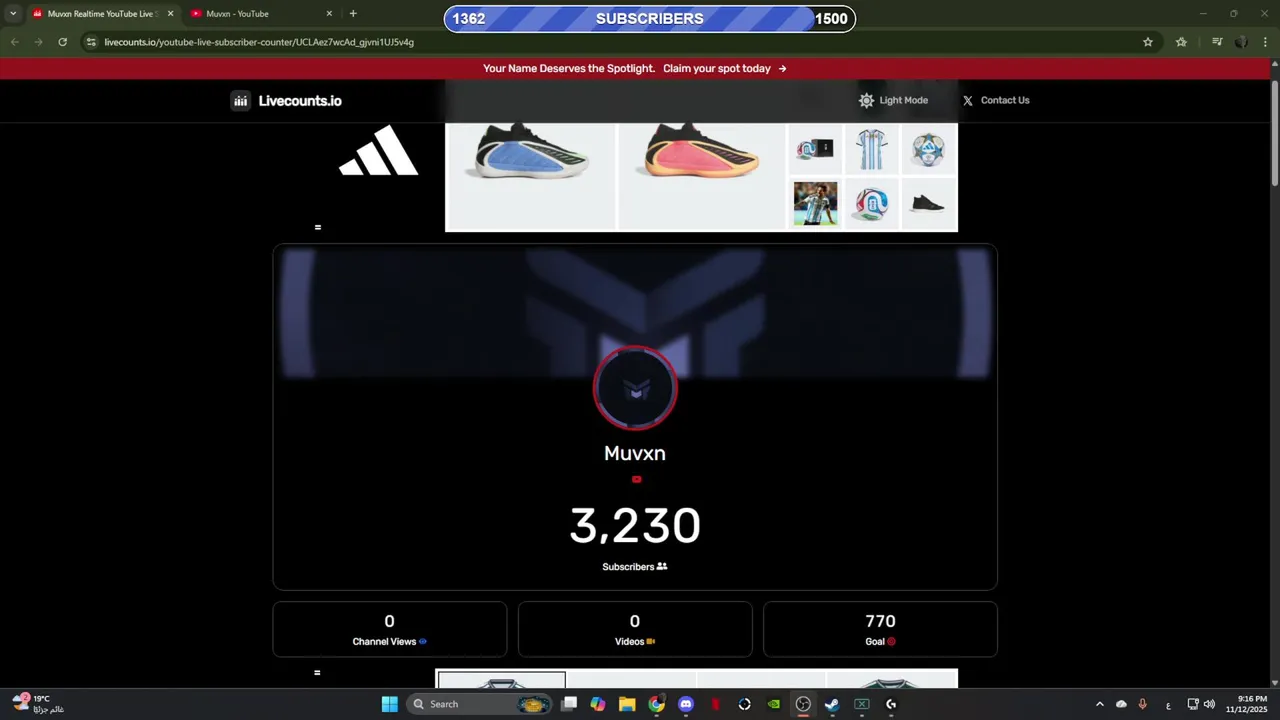Screen dimensions: 1280x720
Task: Bookmark this page with the star icon
Action: (x=1148, y=42)
